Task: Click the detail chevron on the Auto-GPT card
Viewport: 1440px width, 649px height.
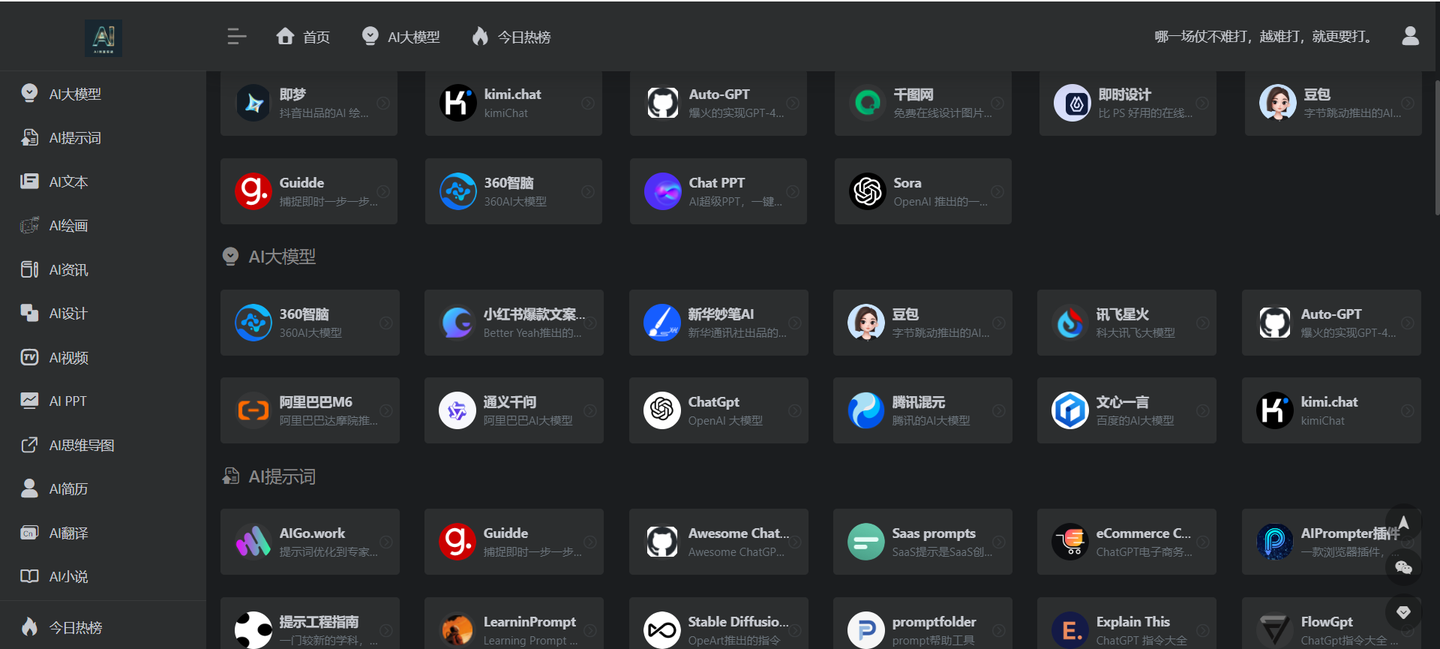Action: point(793,103)
